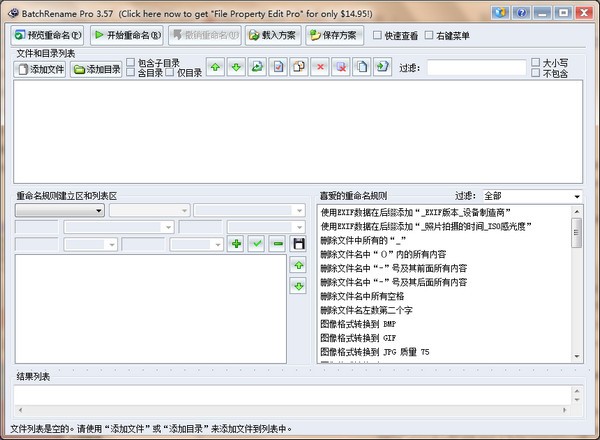Open the 过滤 全部 dropdown for favorite rules
600x440 pixels.
pos(531,196)
